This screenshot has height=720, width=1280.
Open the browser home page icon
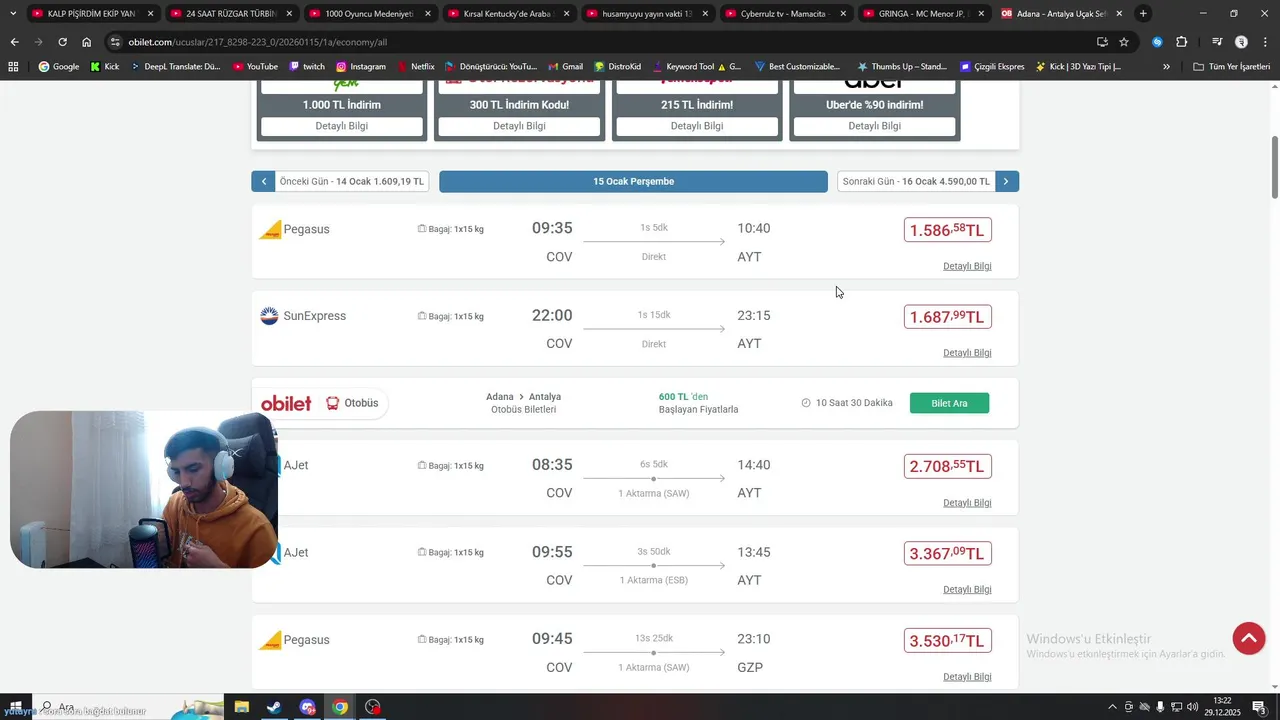87,42
